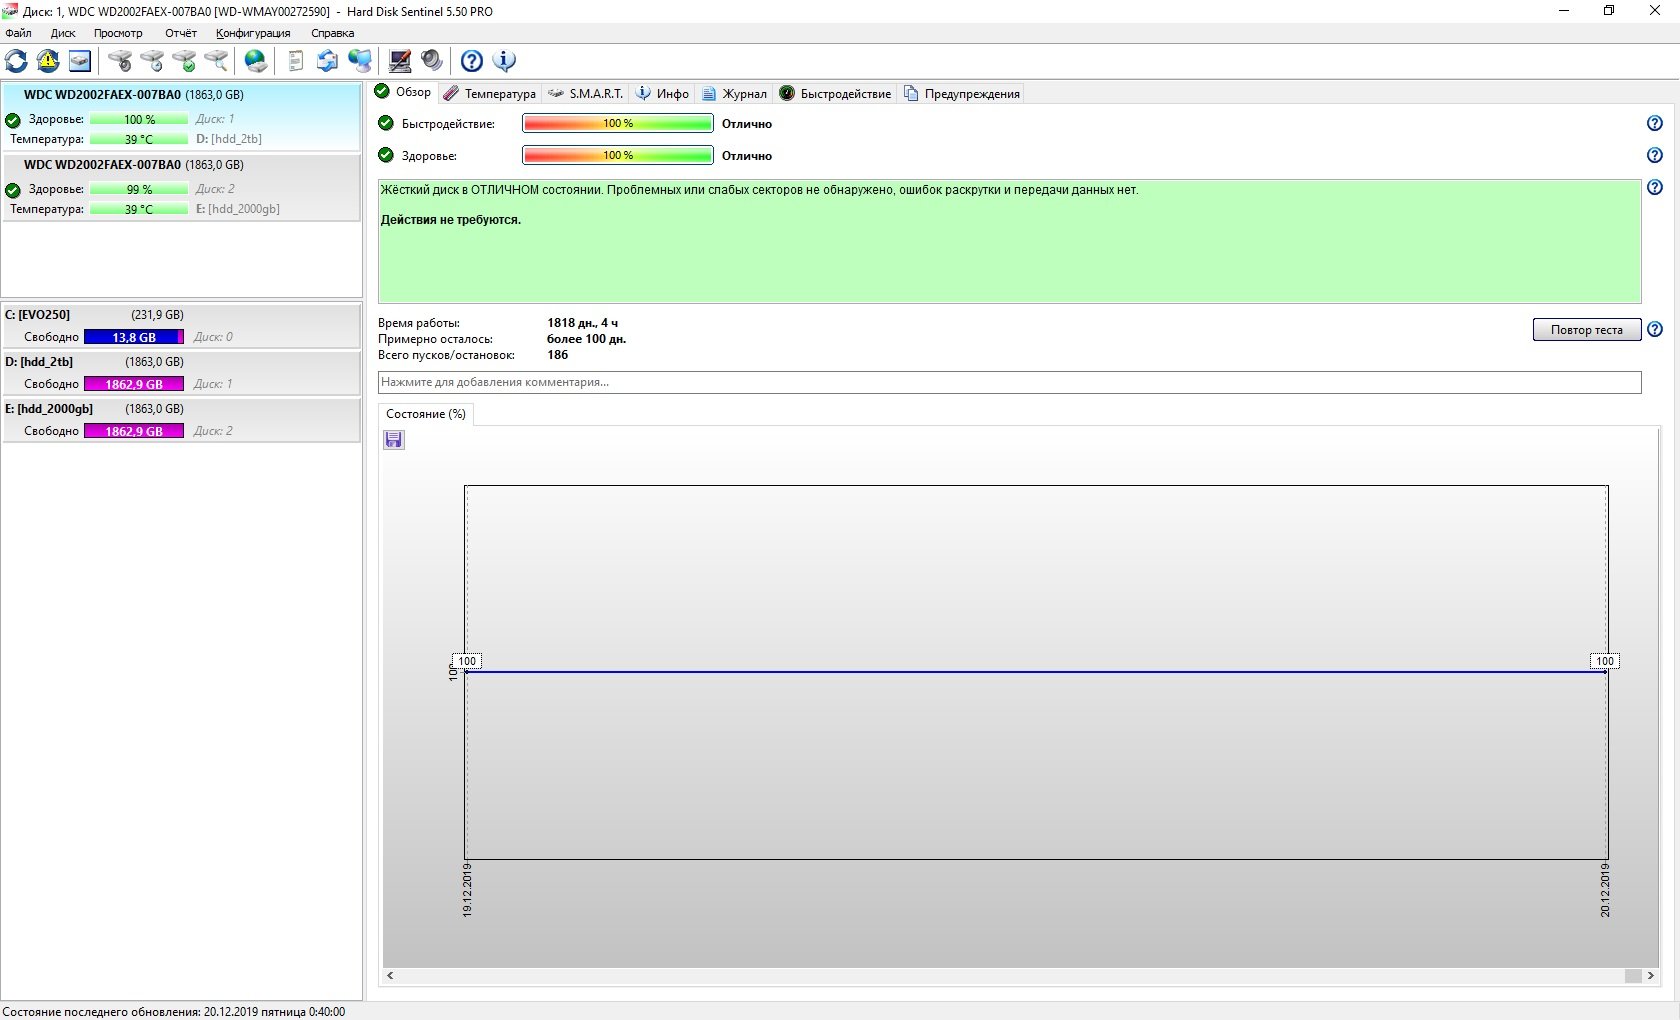The height and width of the screenshot is (1020, 1680).
Task: Click the 1818 дн., 4 ч working time value
Action: [583, 323]
